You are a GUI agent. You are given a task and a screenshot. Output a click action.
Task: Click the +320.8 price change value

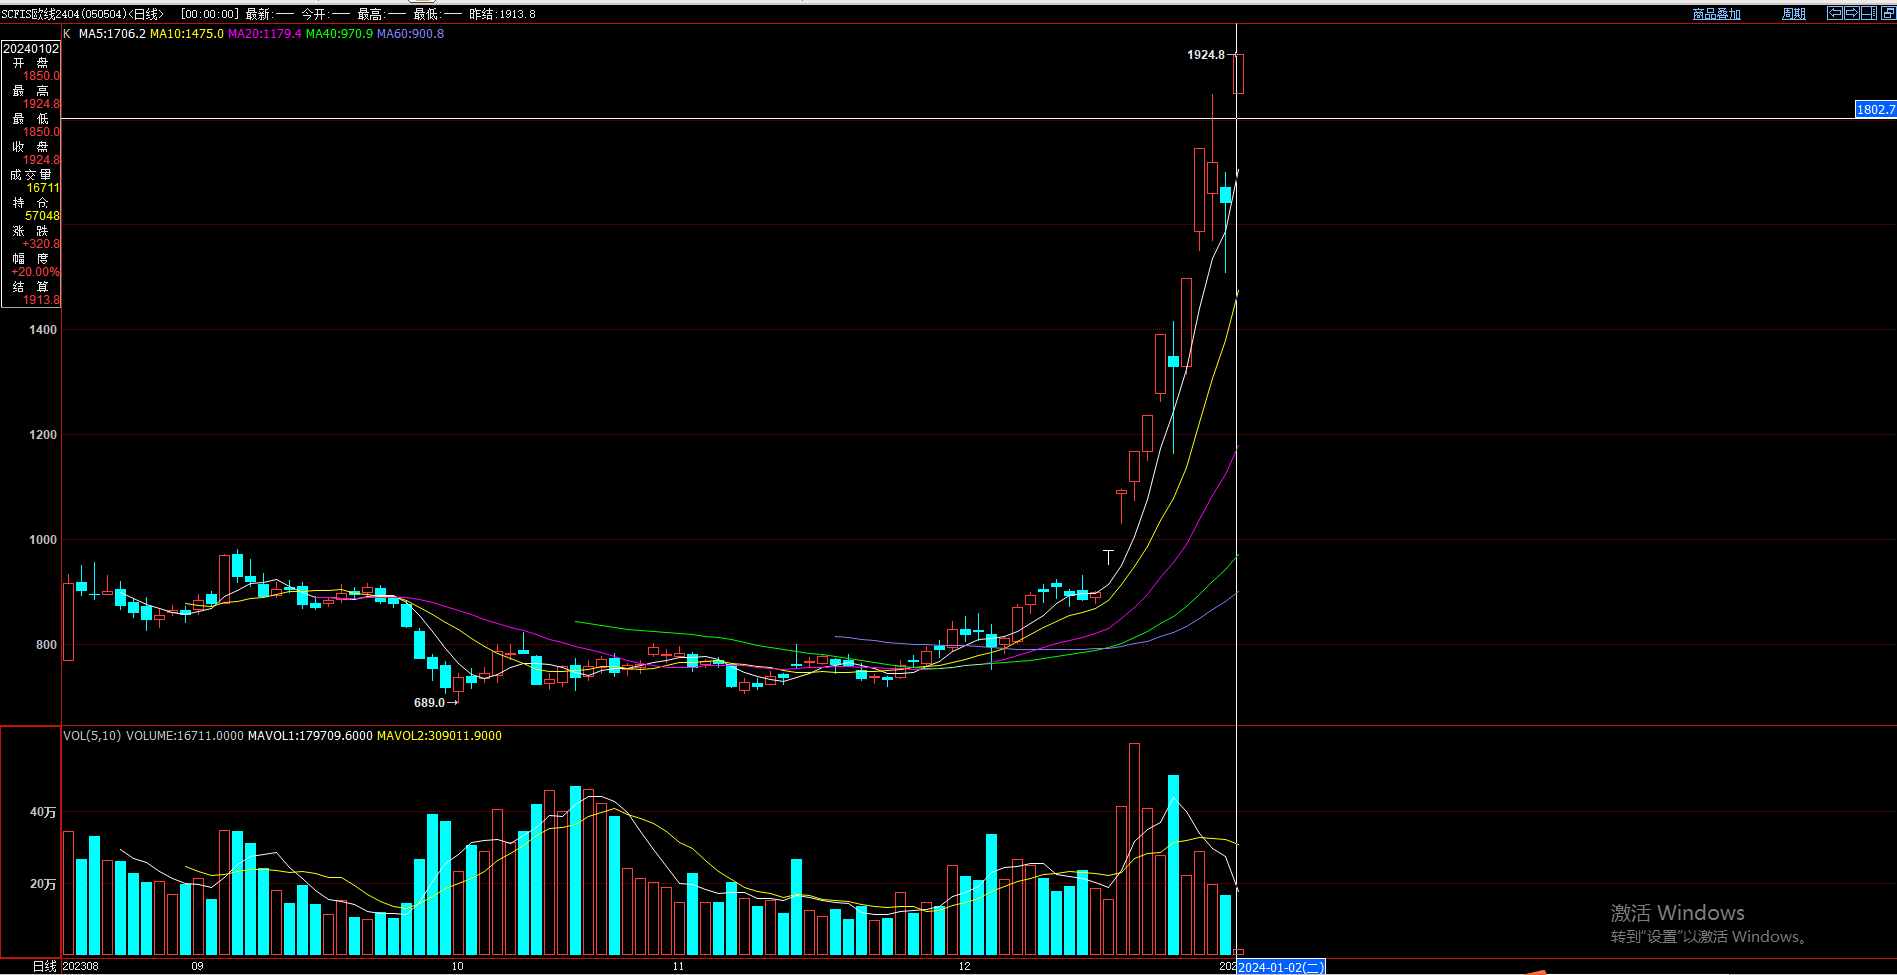pos(41,244)
